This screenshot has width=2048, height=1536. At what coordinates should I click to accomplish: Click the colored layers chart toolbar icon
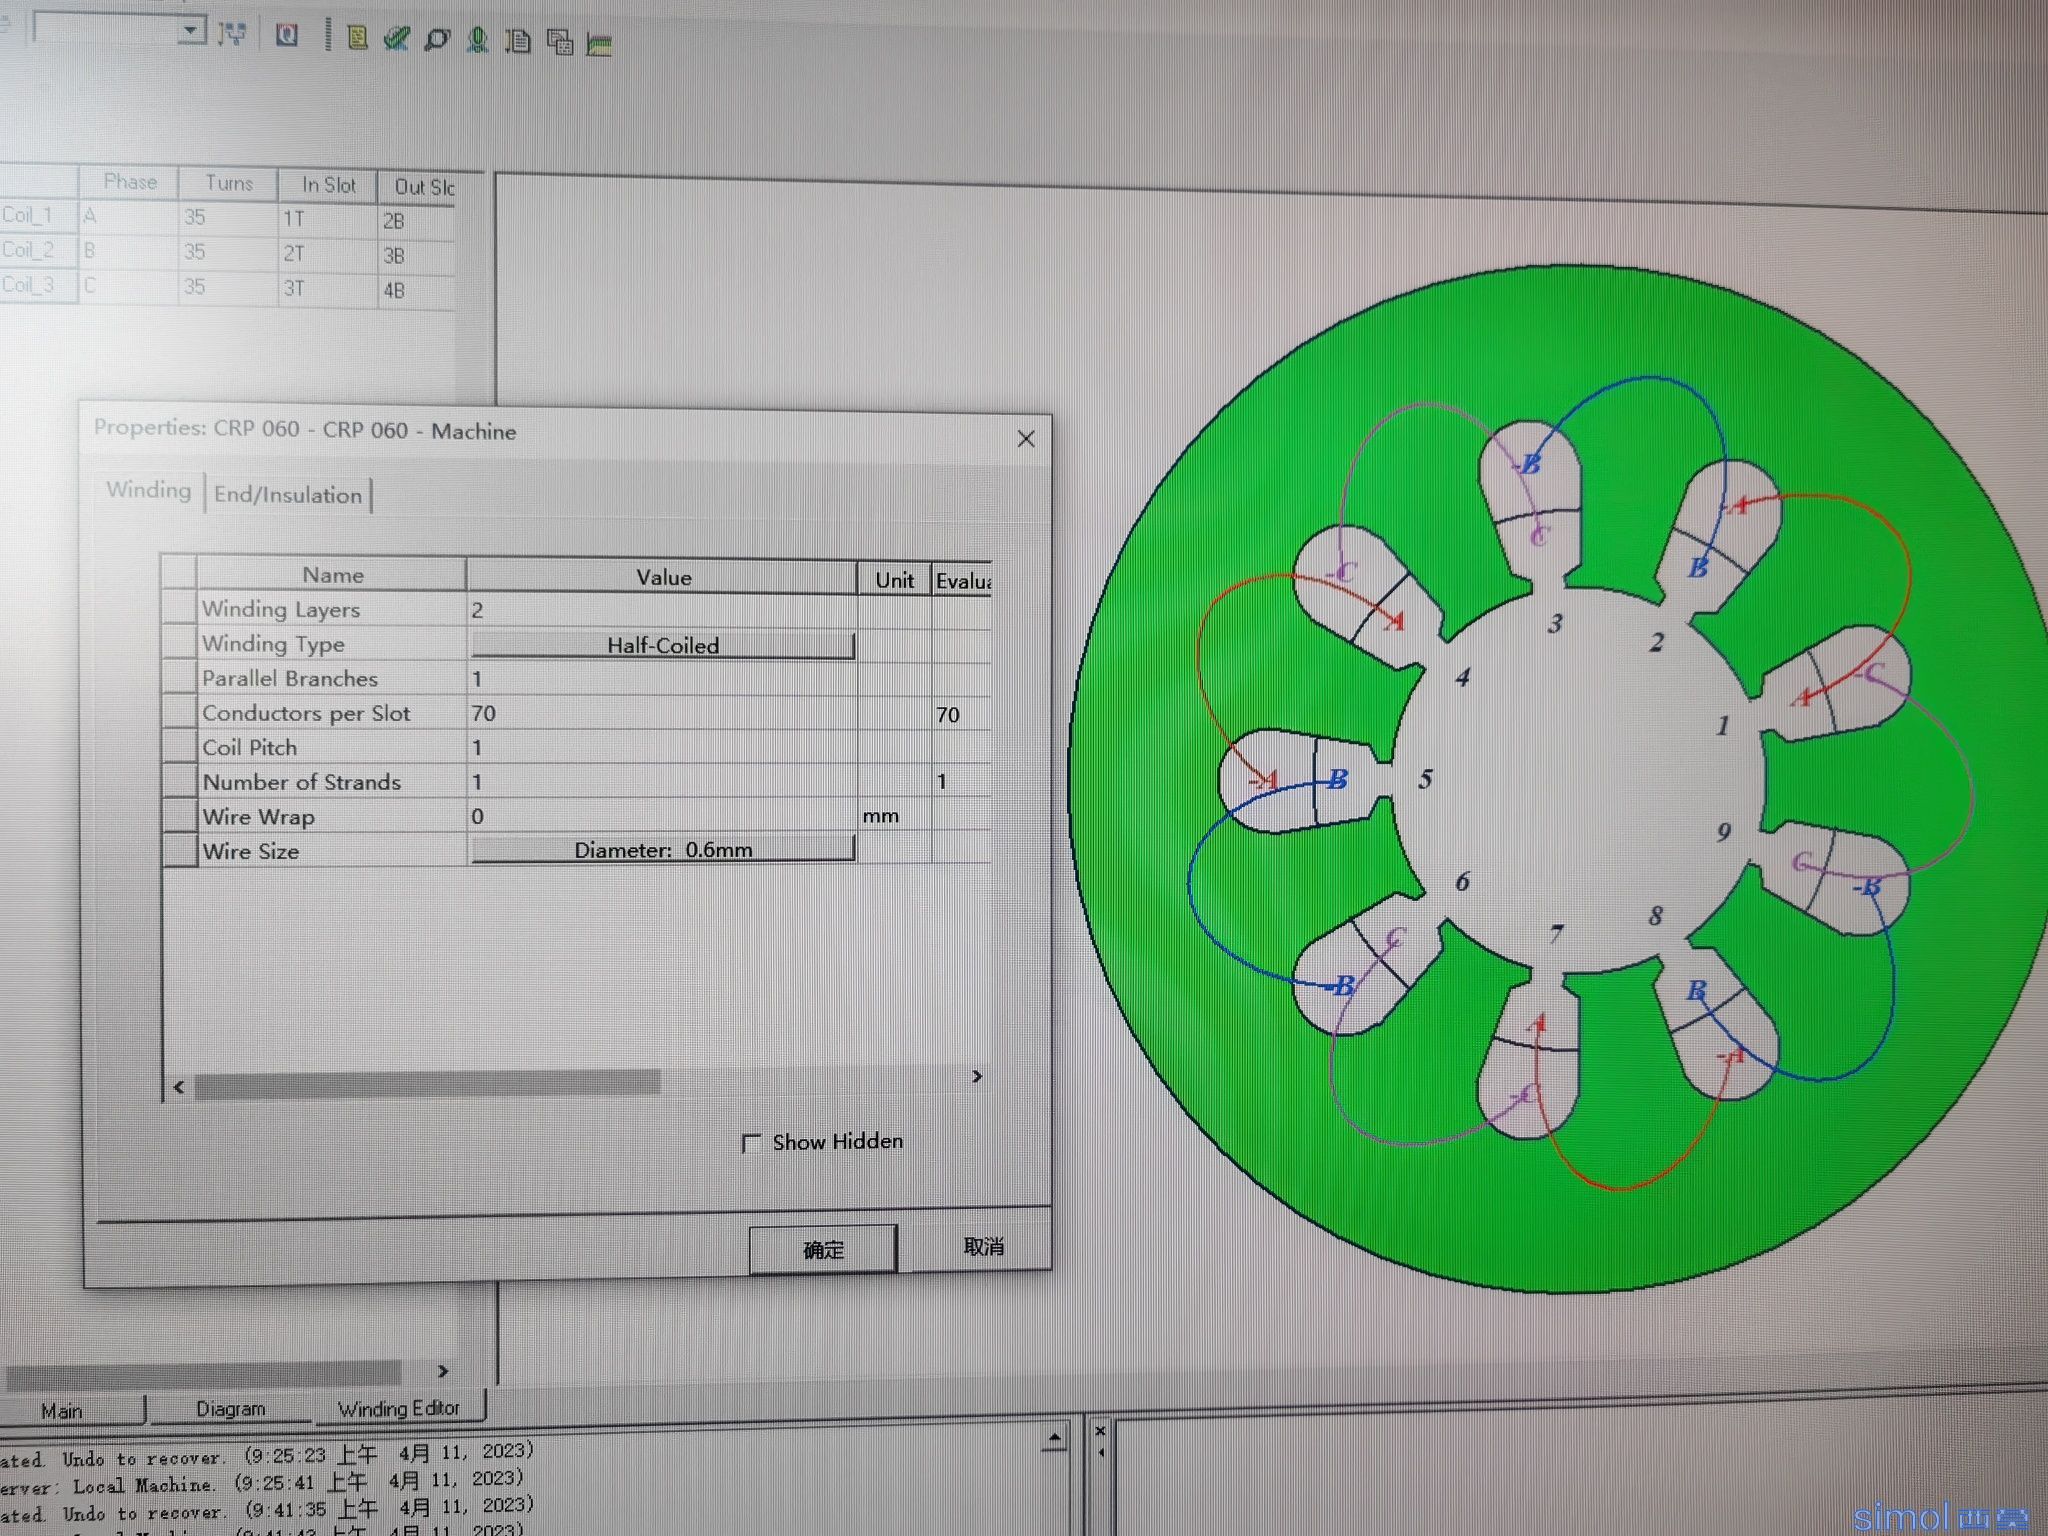point(600,44)
